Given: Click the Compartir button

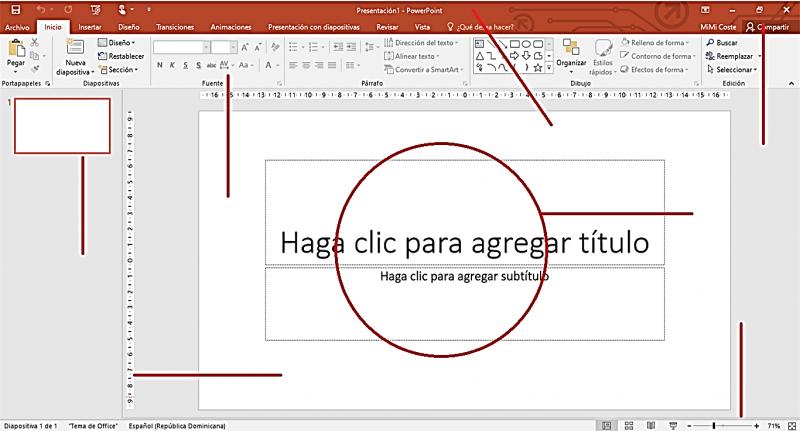Looking at the screenshot, I should [767, 27].
